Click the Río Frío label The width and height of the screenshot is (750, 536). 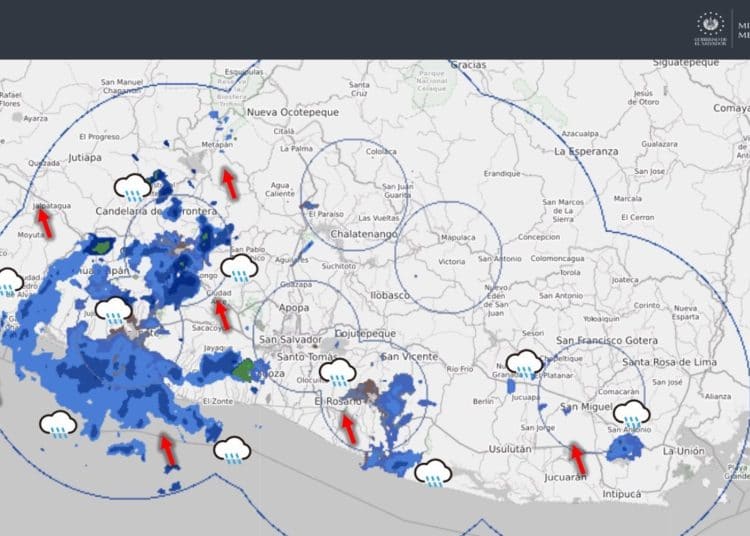click(x=460, y=369)
